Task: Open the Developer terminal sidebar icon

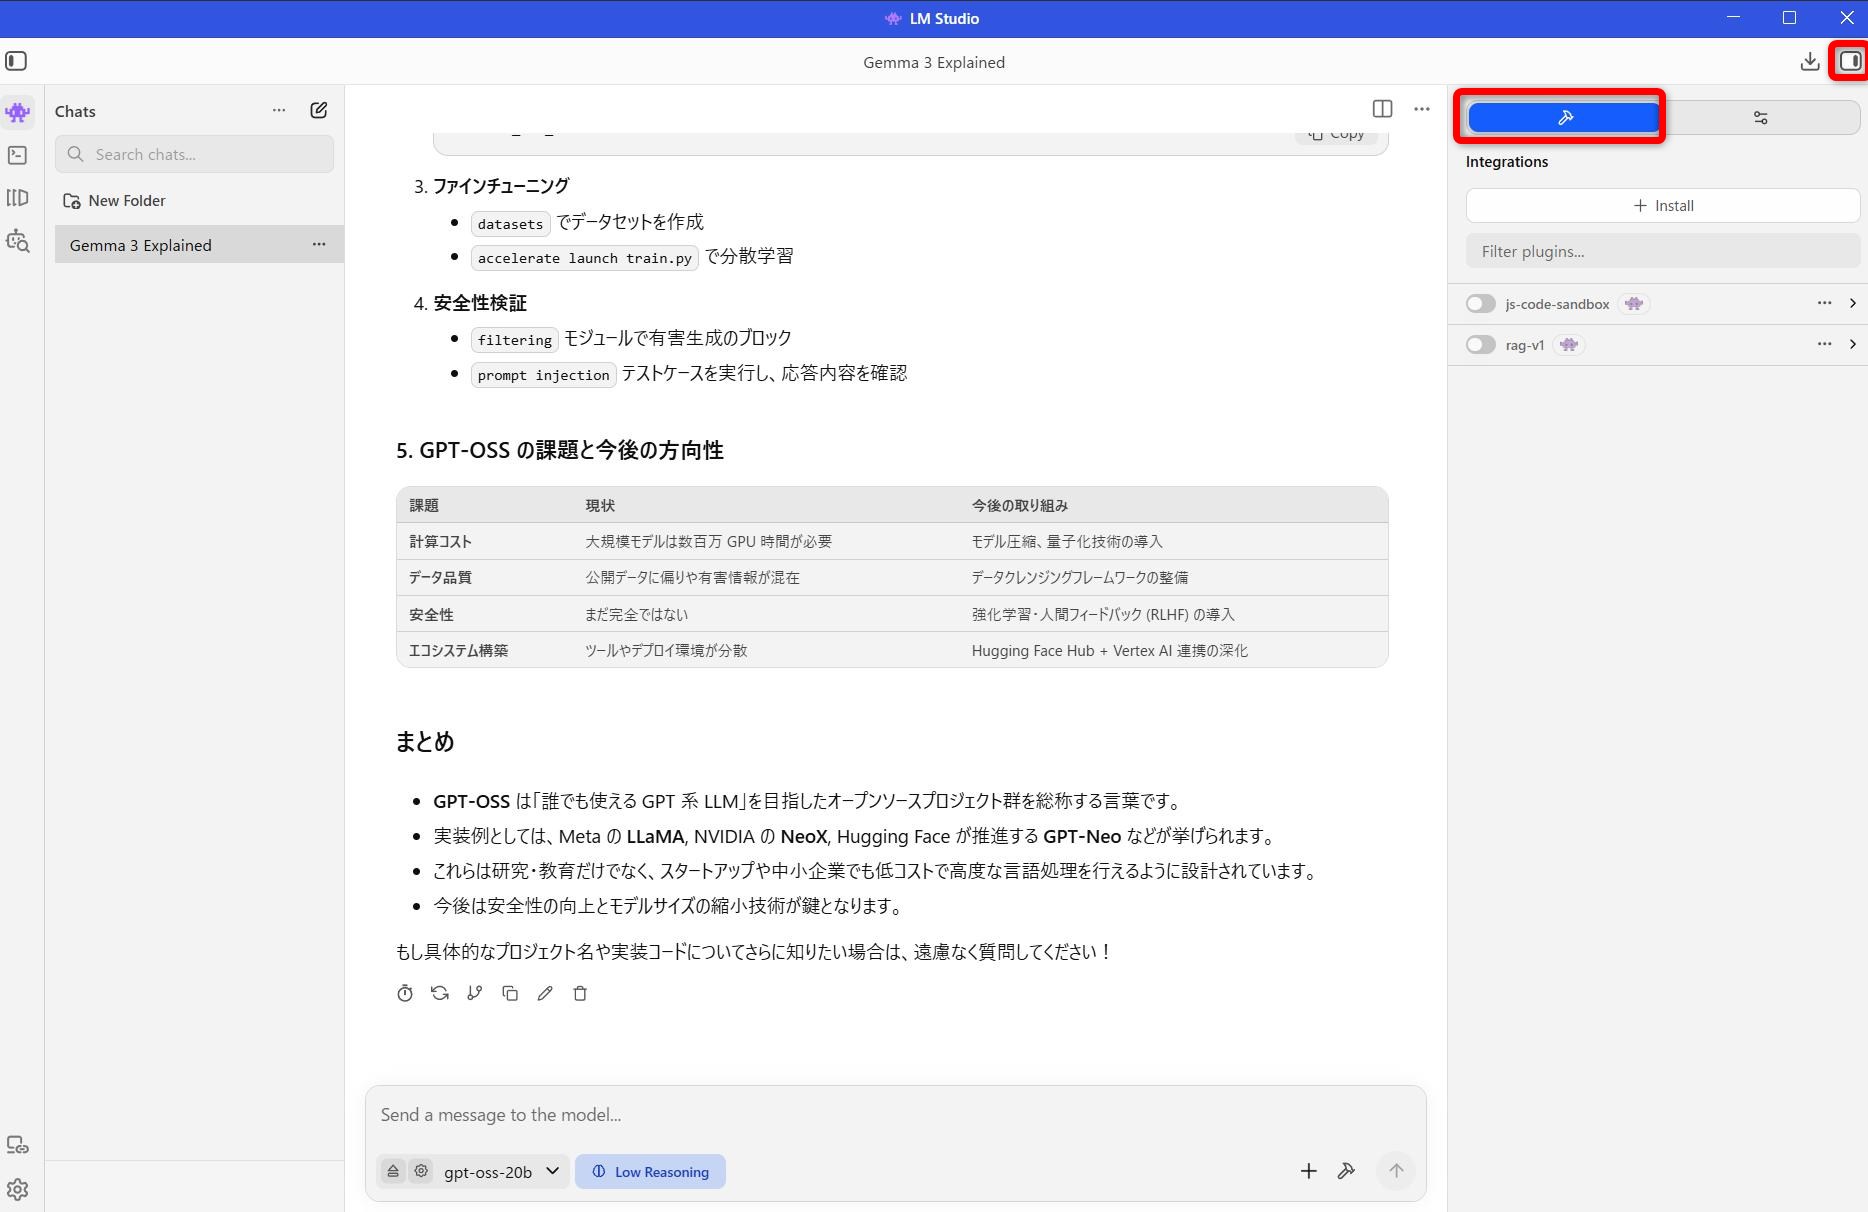Action: point(17,155)
